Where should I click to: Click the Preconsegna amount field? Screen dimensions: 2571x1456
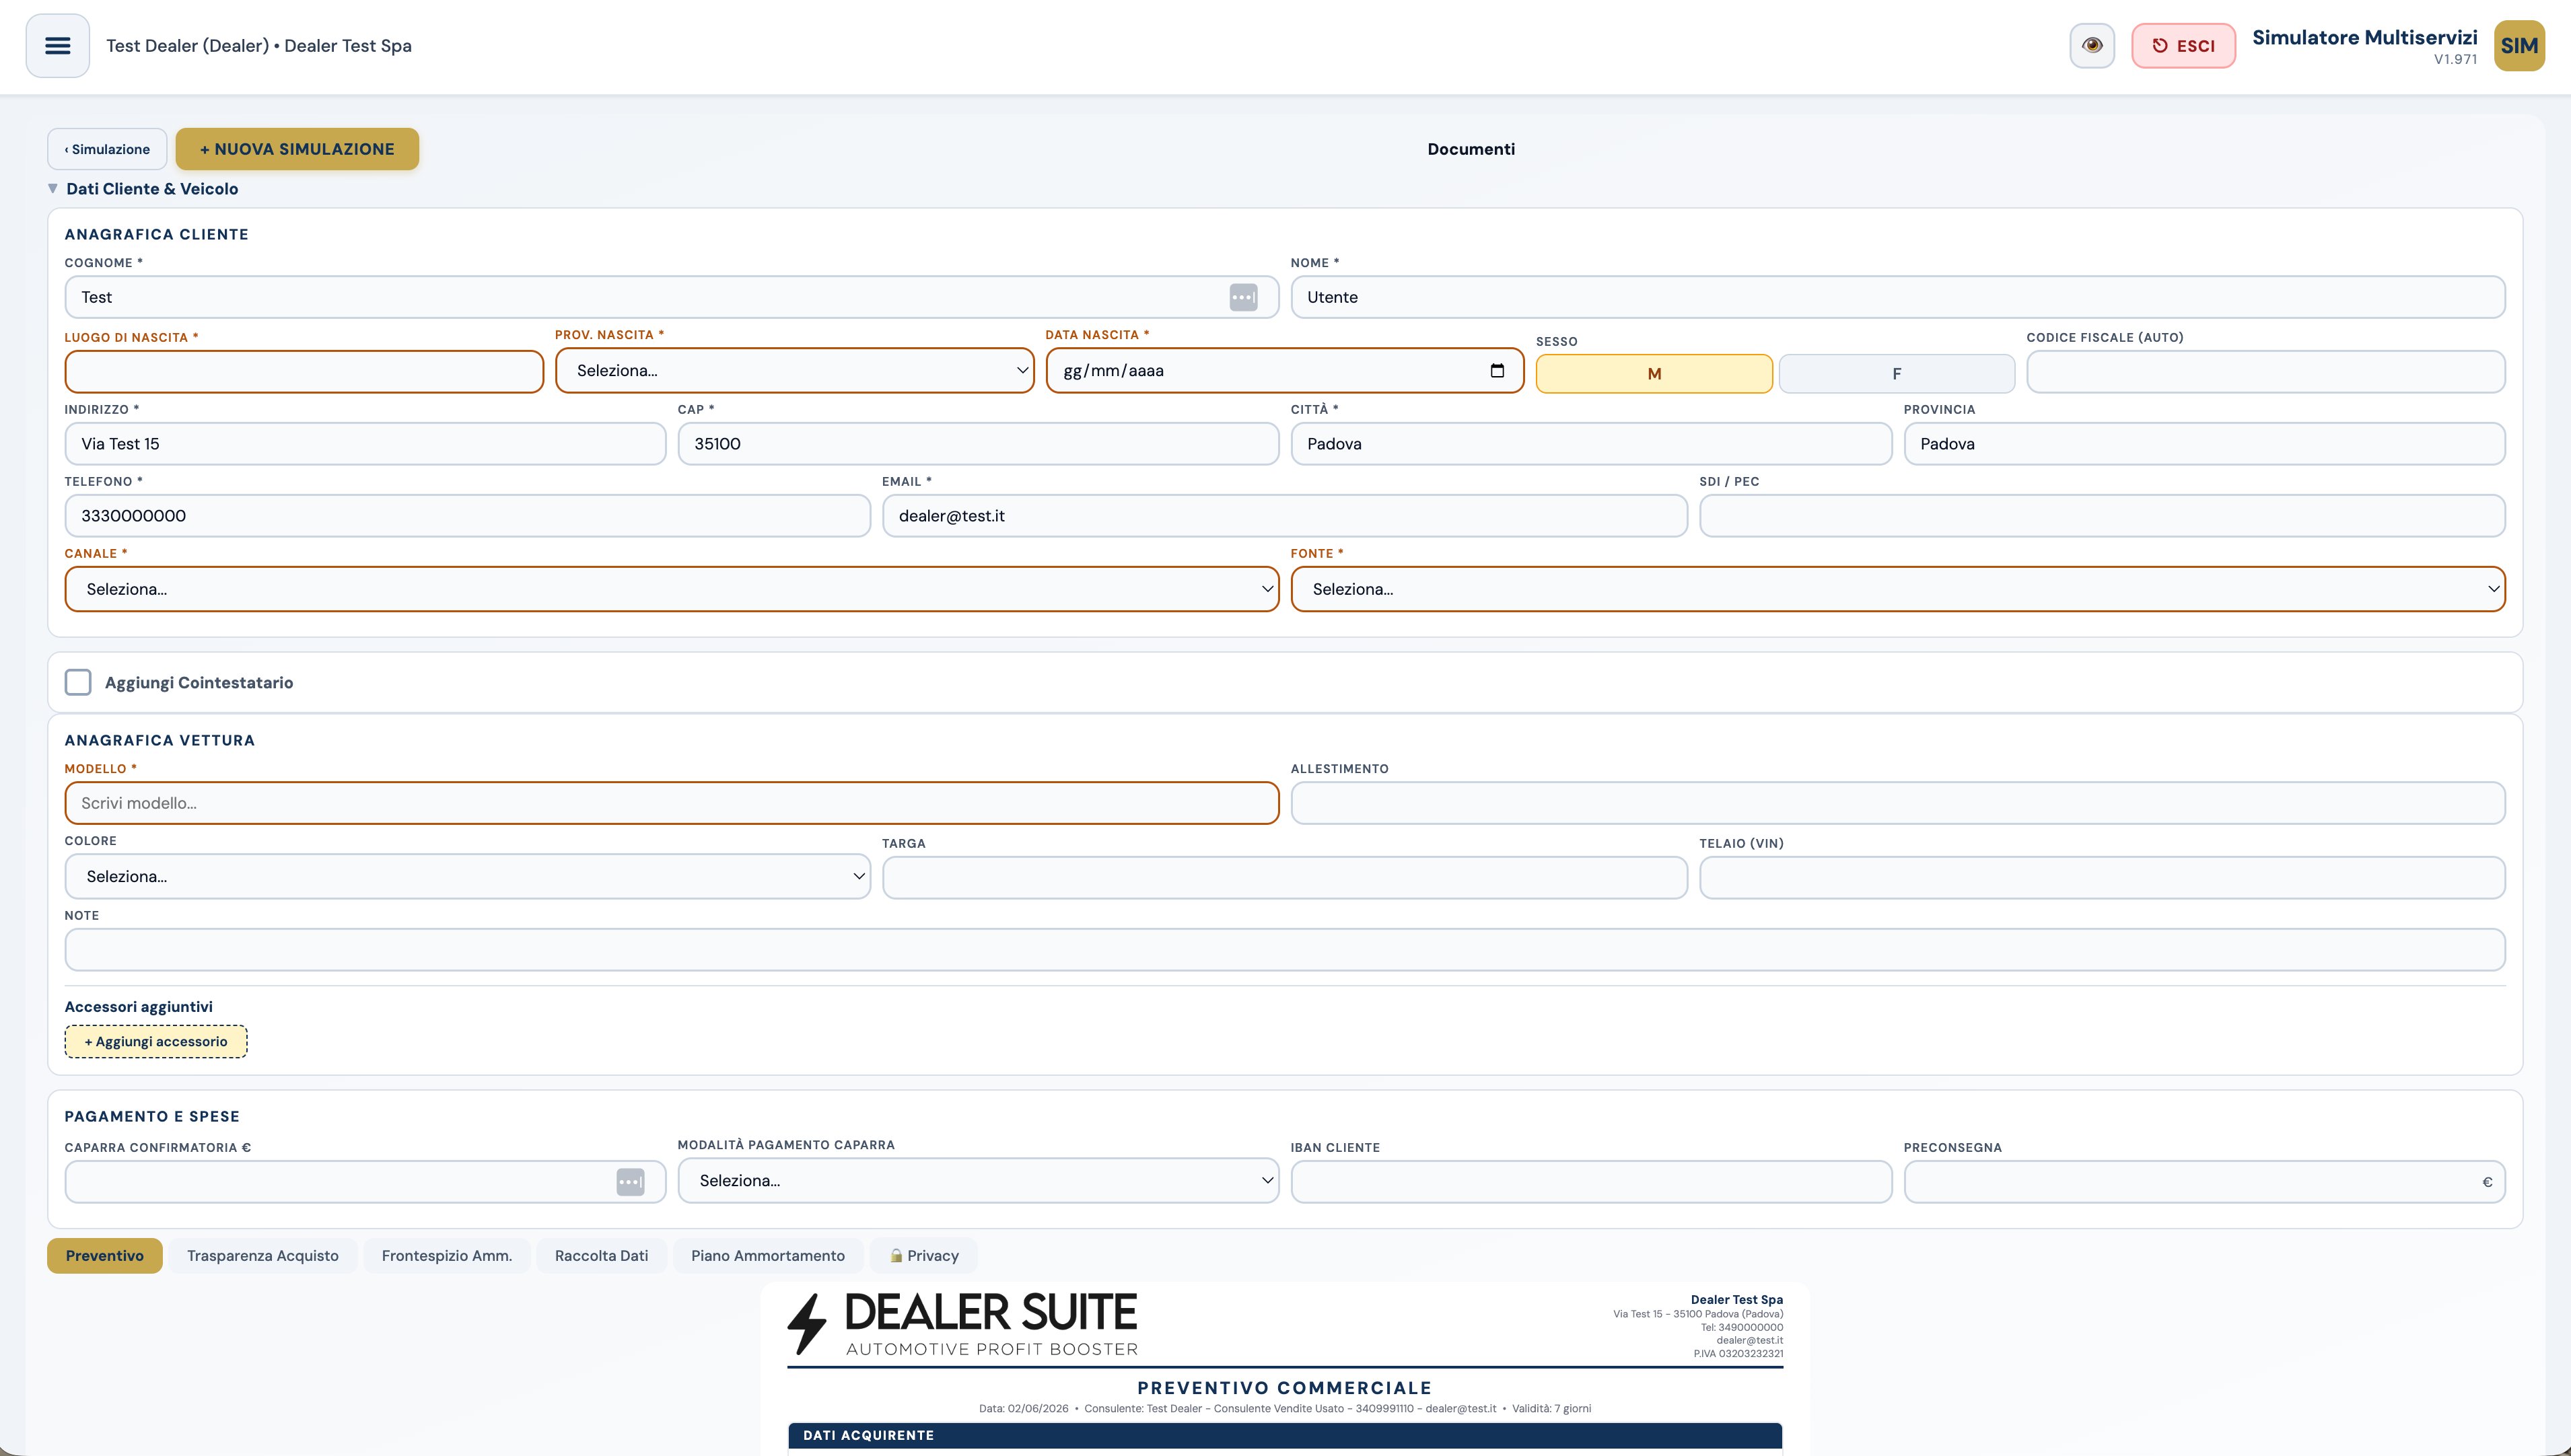coord(2204,1182)
